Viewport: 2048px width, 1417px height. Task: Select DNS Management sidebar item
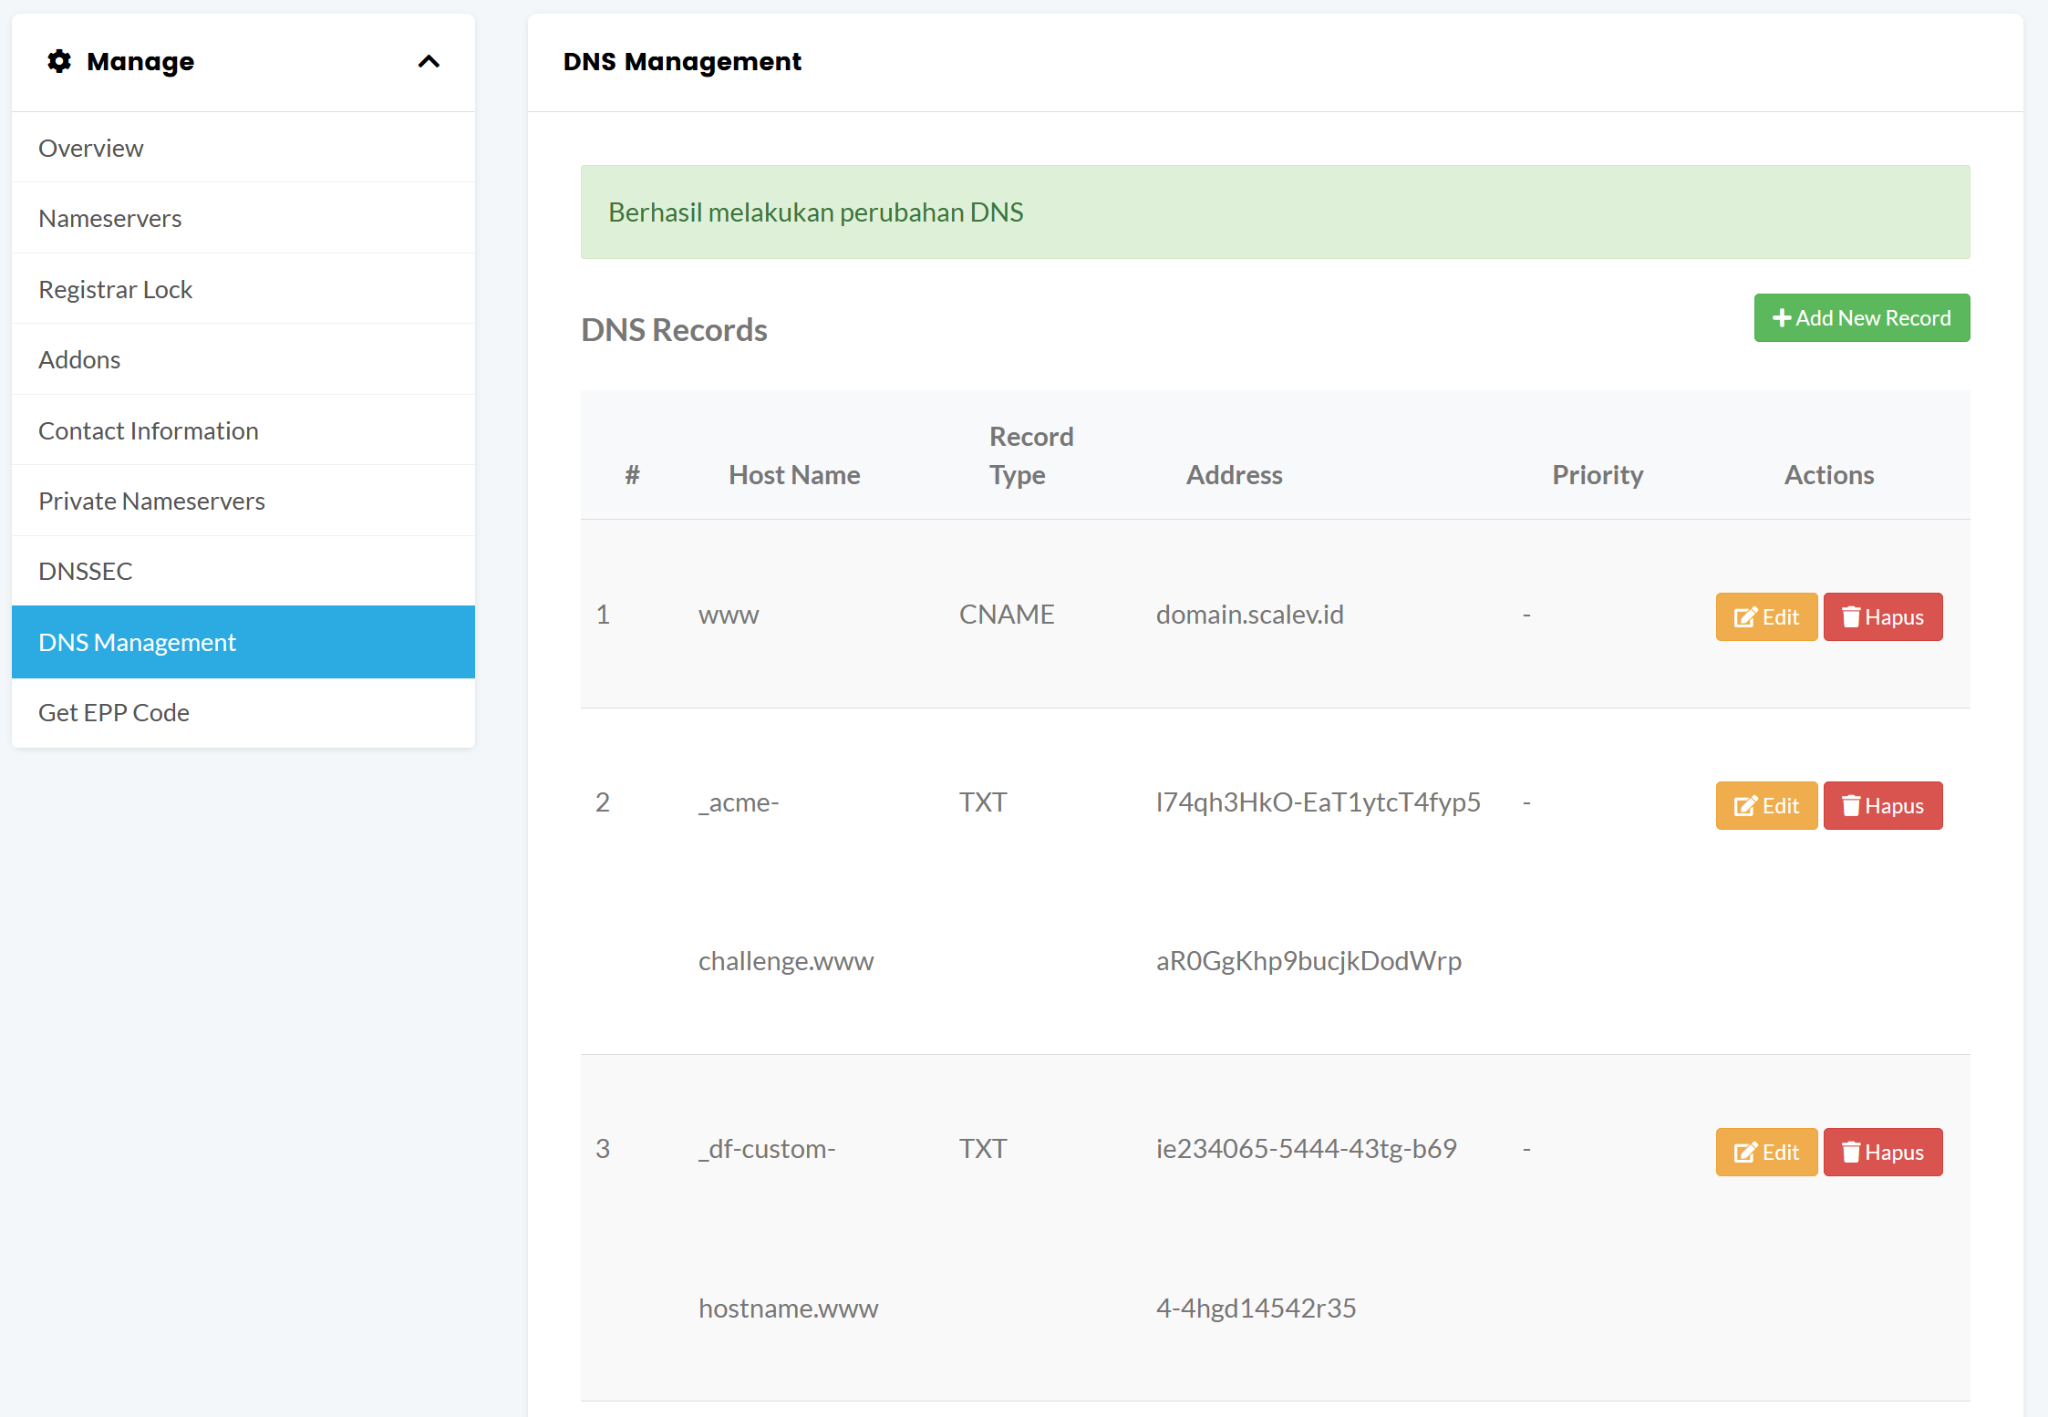[x=243, y=642]
